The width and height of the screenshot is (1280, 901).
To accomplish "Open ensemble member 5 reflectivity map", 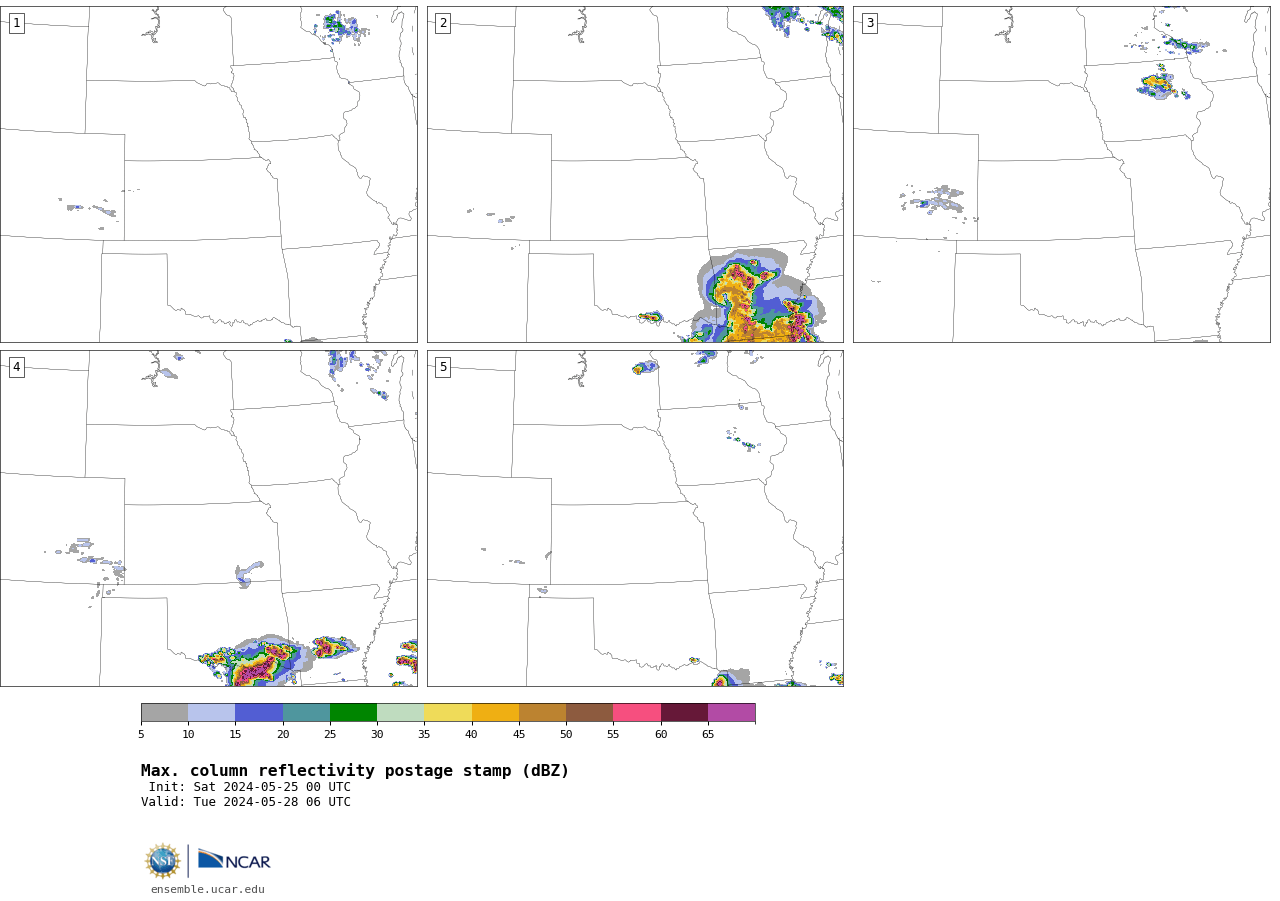I will point(635,518).
